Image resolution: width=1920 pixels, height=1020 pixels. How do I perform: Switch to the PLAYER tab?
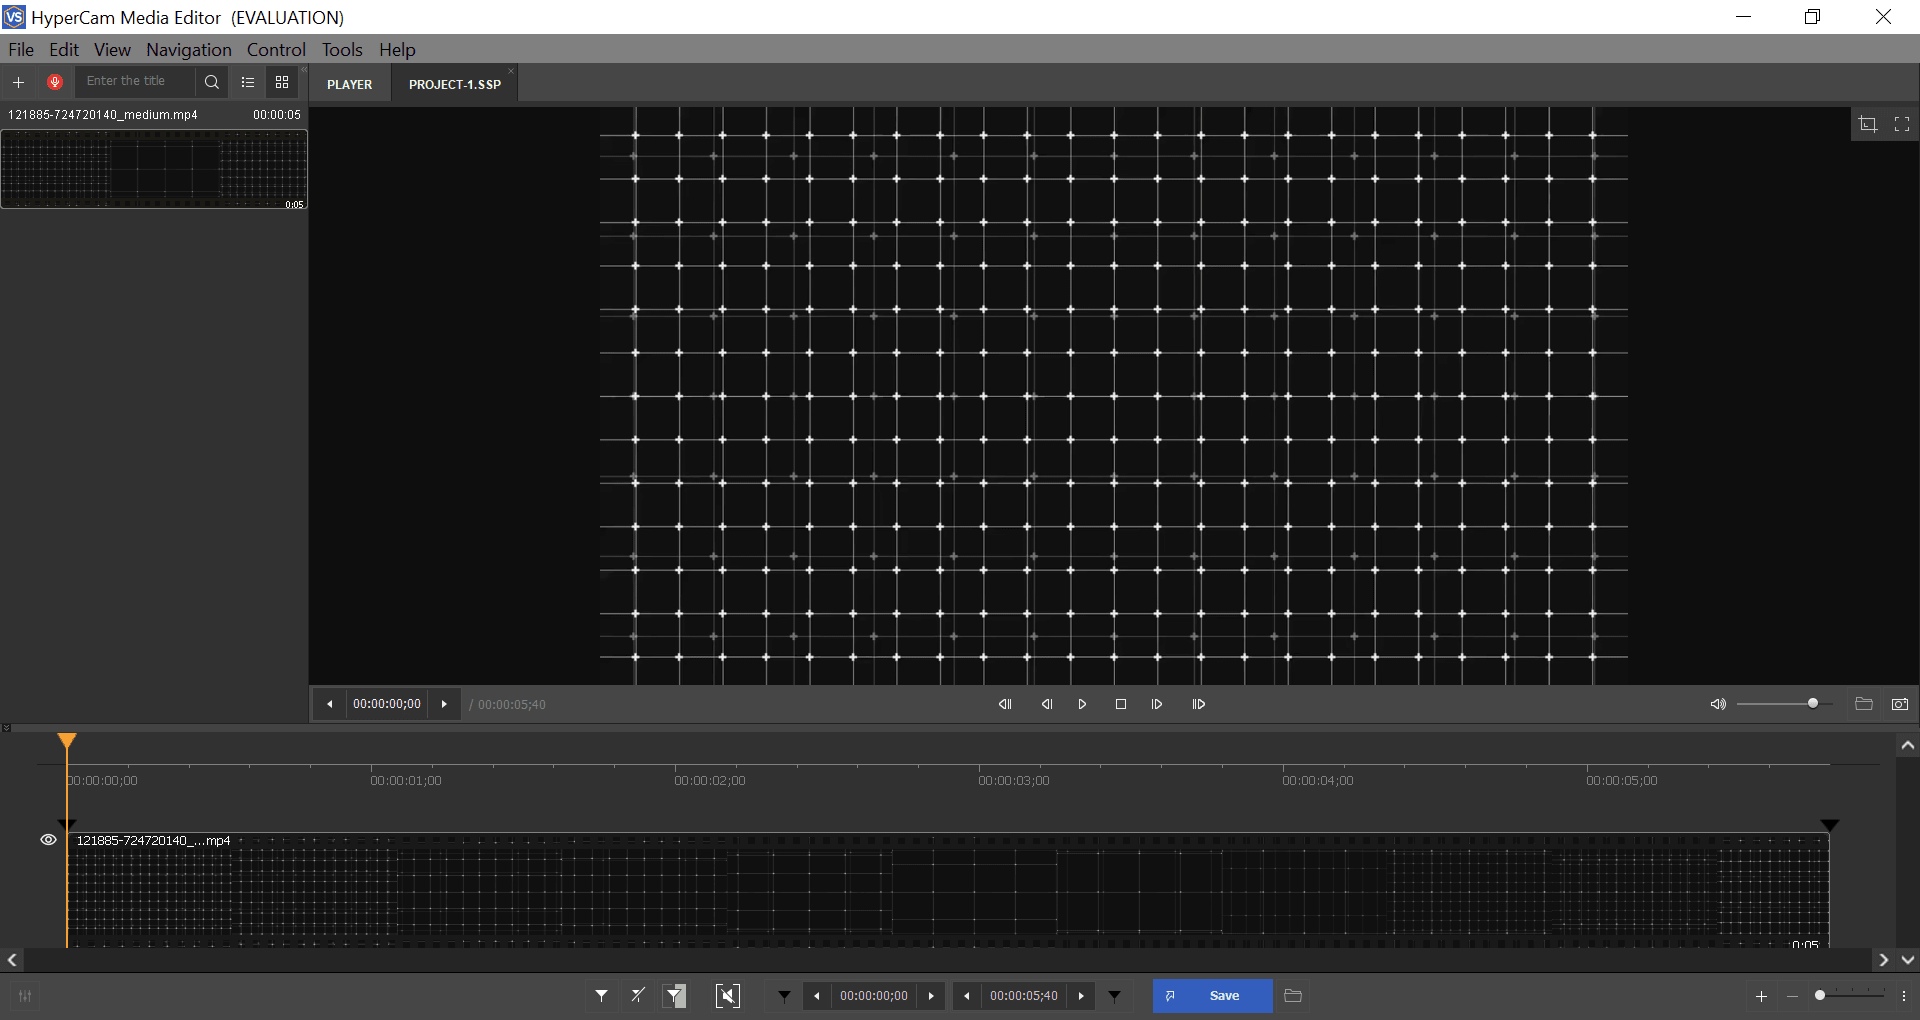349,85
